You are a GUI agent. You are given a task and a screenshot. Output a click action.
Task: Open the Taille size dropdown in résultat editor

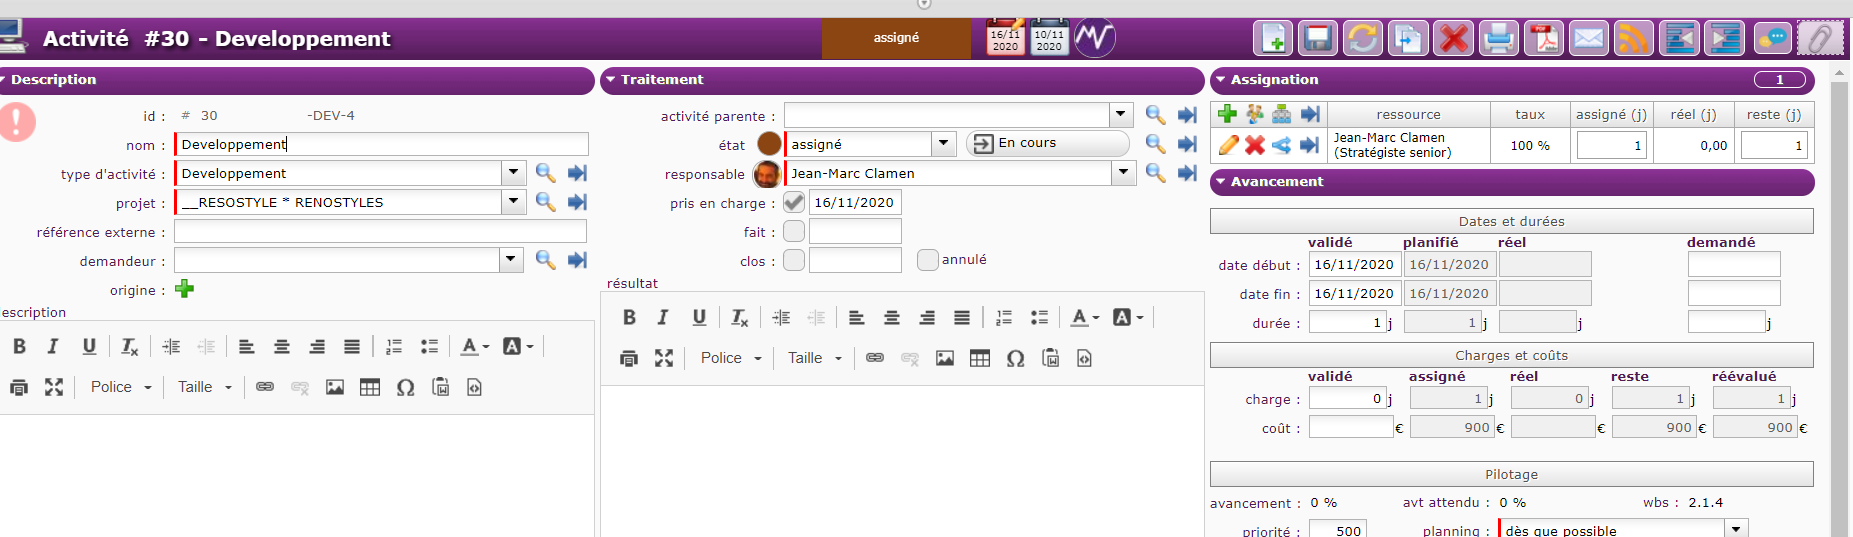click(815, 358)
